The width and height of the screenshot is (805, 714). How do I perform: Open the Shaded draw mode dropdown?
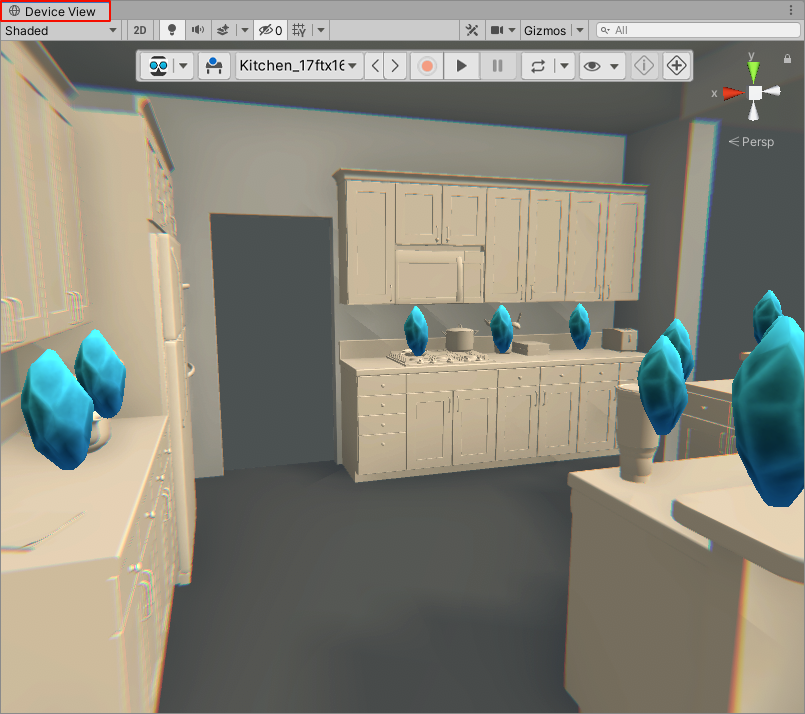pos(61,31)
